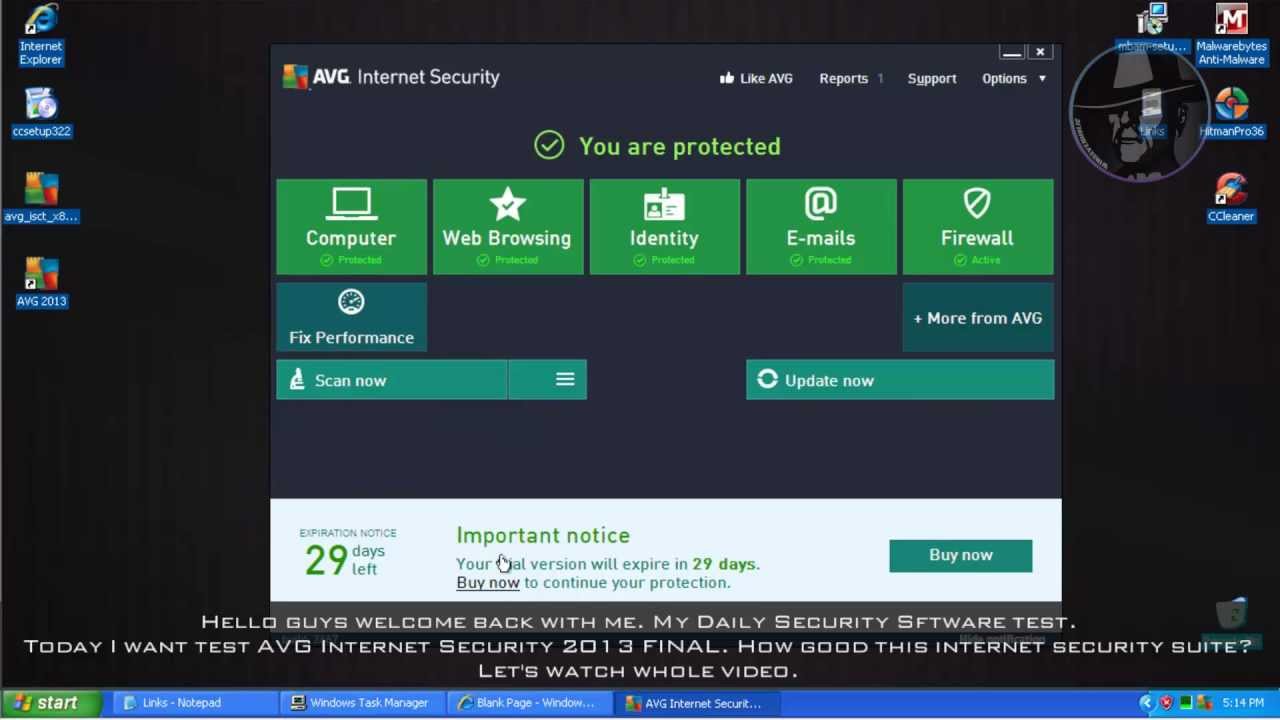The height and width of the screenshot is (720, 1280).
Task: Click the Scan now button
Action: (x=391, y=380)
